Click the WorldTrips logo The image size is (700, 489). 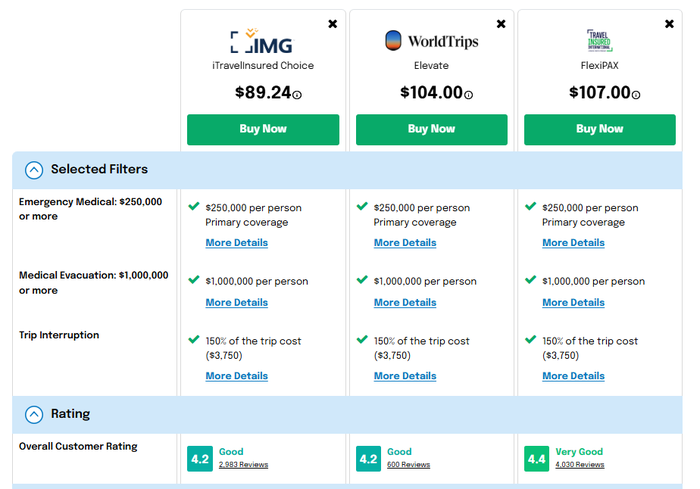[x=431, y=41]
